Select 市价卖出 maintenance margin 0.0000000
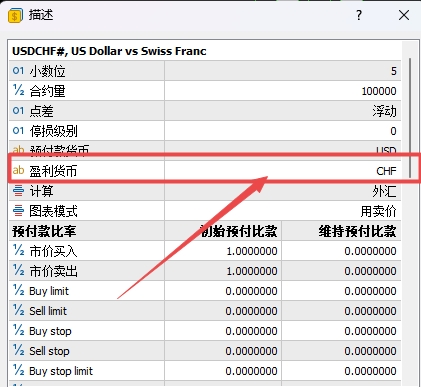The image size is (421, 387). click(x=370, y=271)
